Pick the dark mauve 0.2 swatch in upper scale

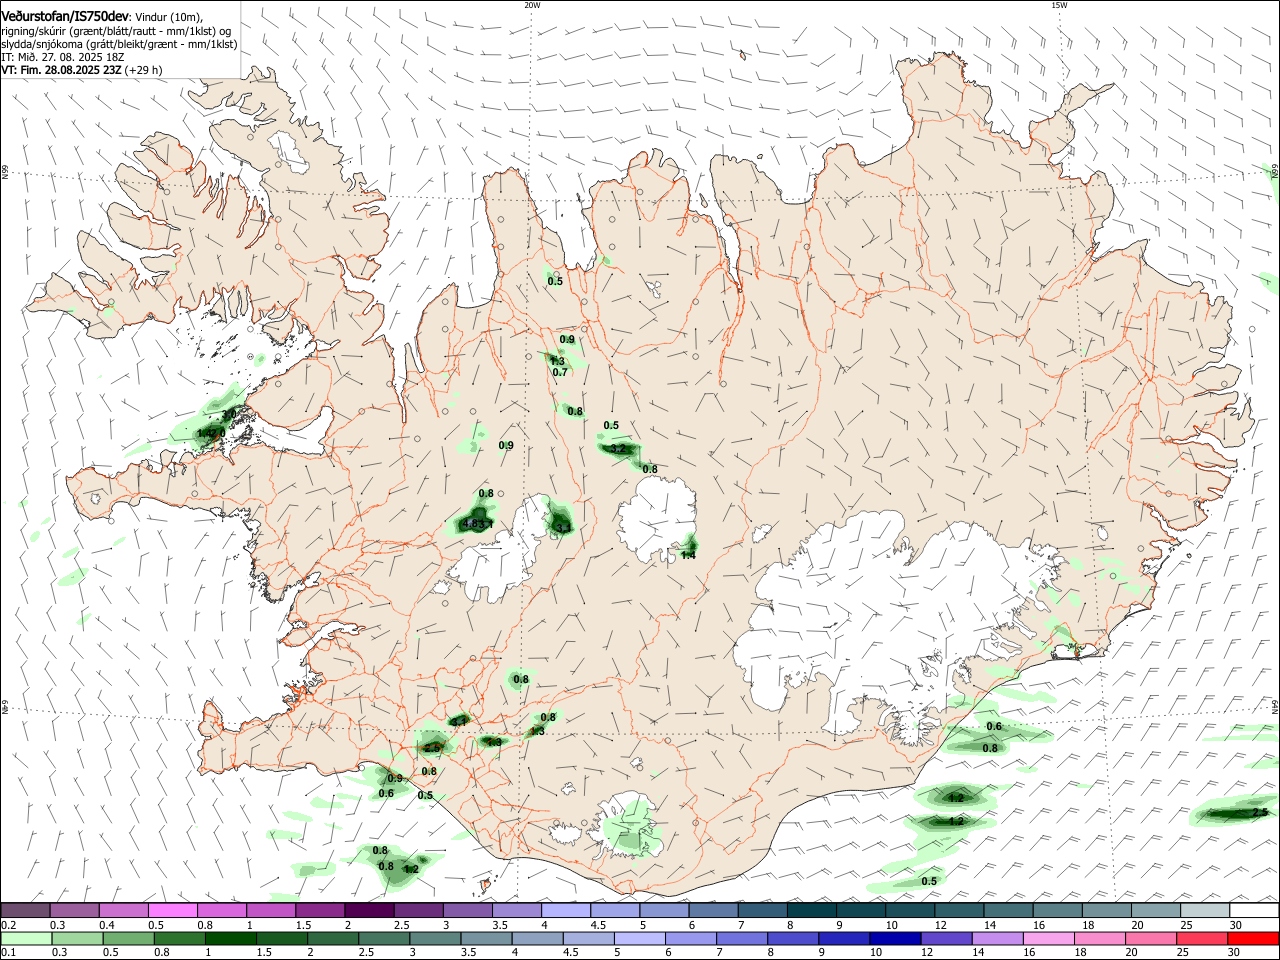(x=26, y=911)
